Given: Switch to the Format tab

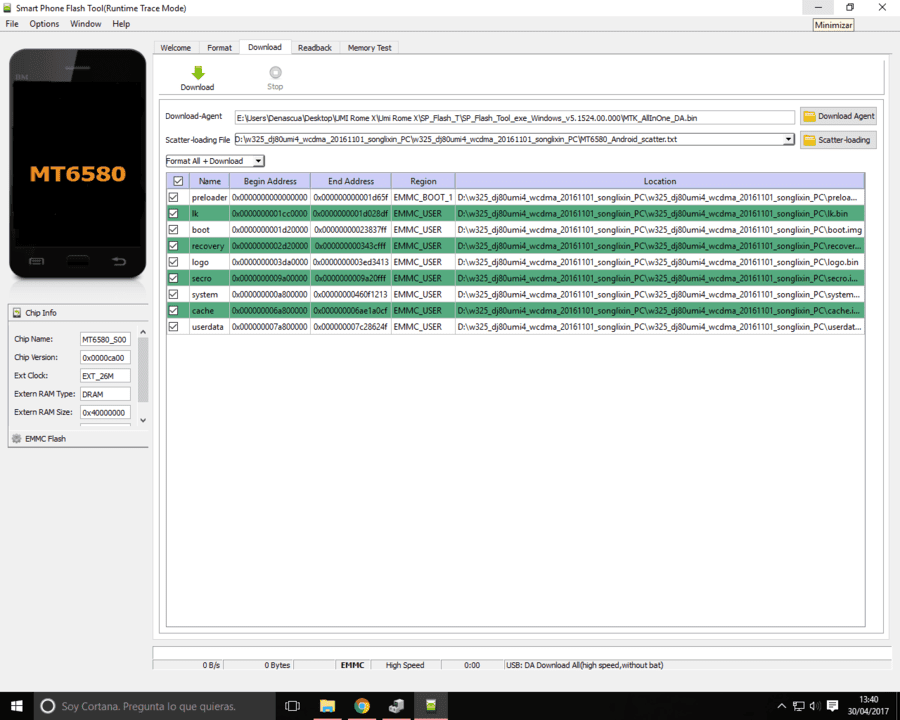Looking at the screenshot, I should (x=219, y=48).
